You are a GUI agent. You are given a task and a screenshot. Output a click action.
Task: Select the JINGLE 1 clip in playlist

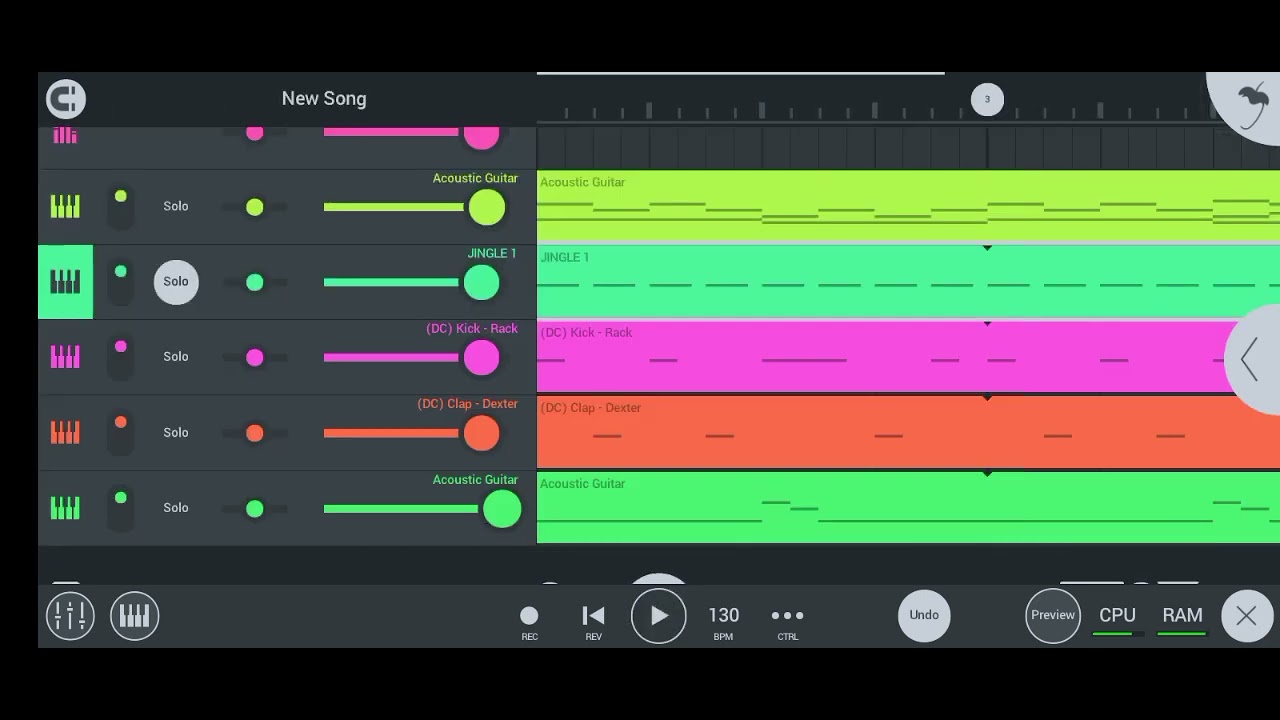(x=908, y=282)
